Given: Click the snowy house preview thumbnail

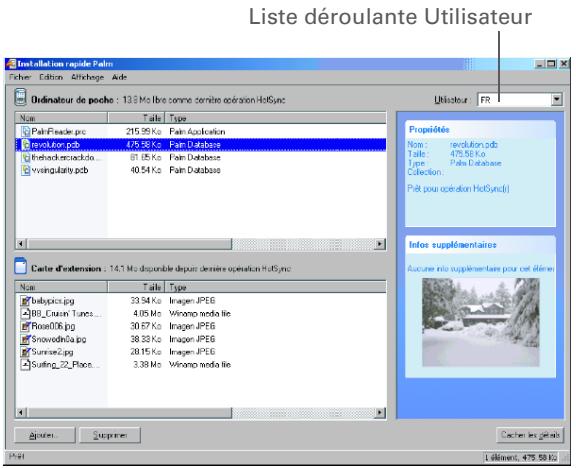Looking at the screenshot, I should (x=480, y=322).
